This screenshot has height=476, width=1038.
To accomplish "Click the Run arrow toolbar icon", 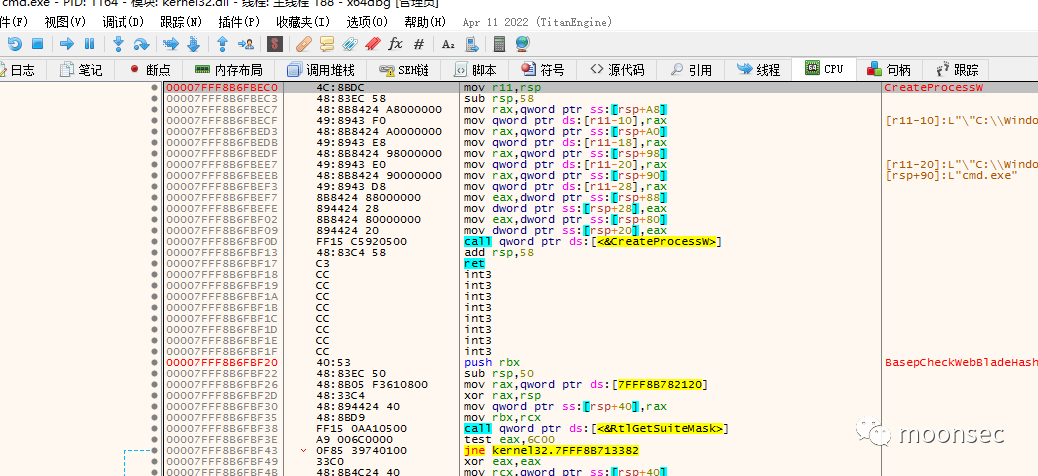I will pos(66,44).
